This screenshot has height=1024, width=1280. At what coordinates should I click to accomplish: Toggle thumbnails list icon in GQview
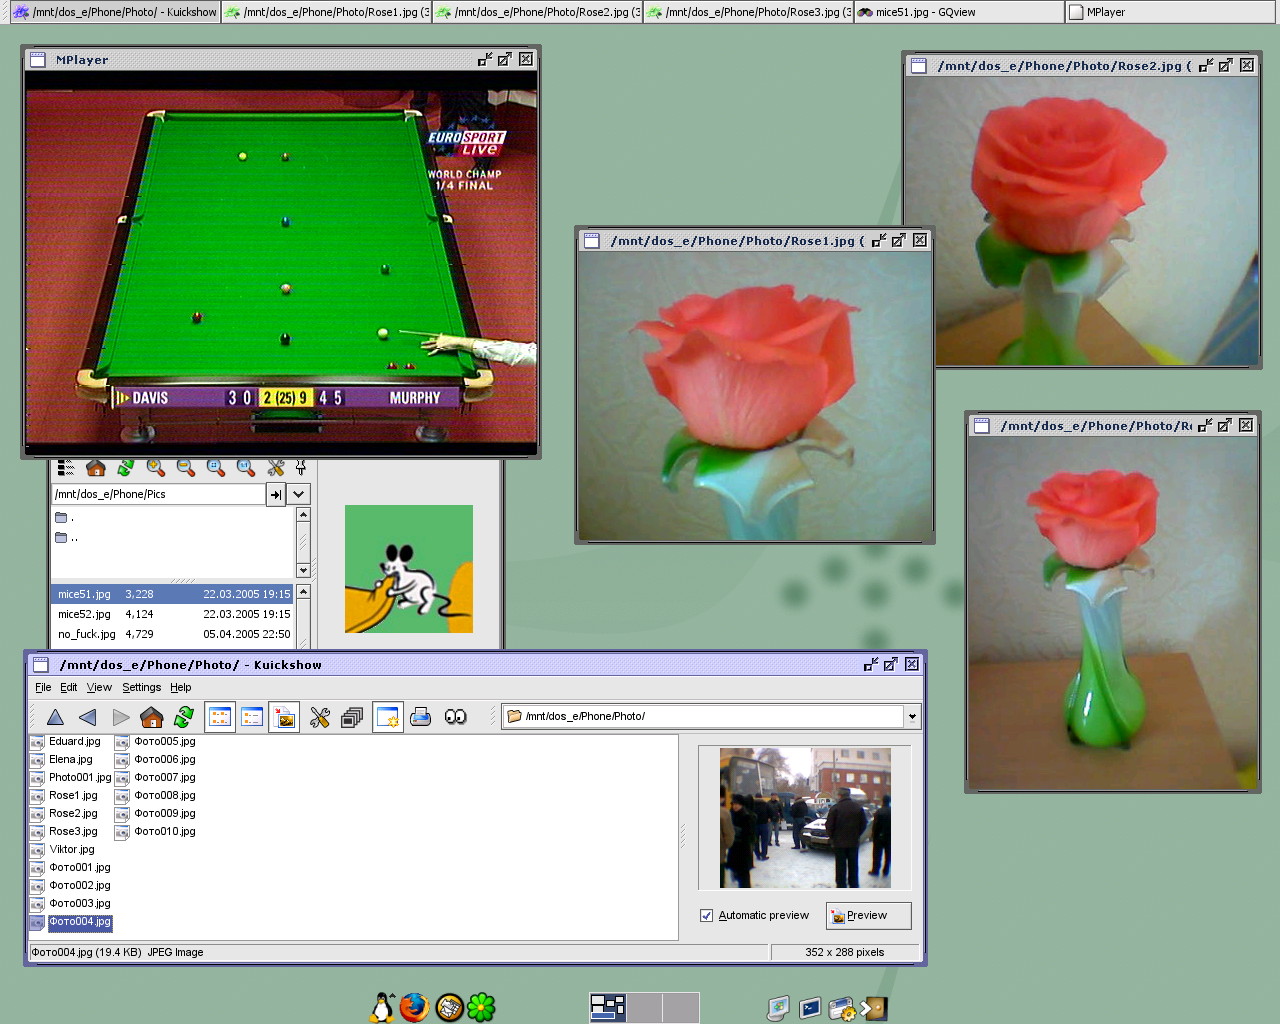coord(66,468)
